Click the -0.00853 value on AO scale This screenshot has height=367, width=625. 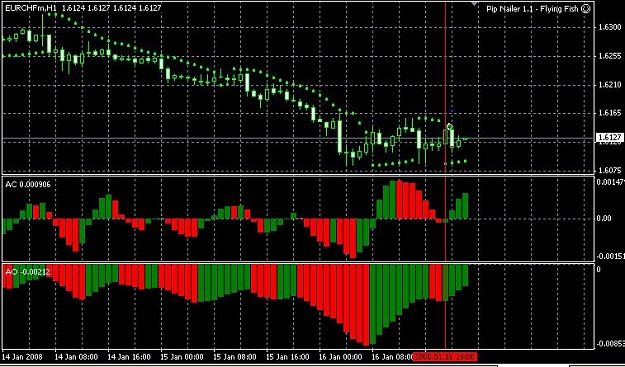[x=610, y=343]
